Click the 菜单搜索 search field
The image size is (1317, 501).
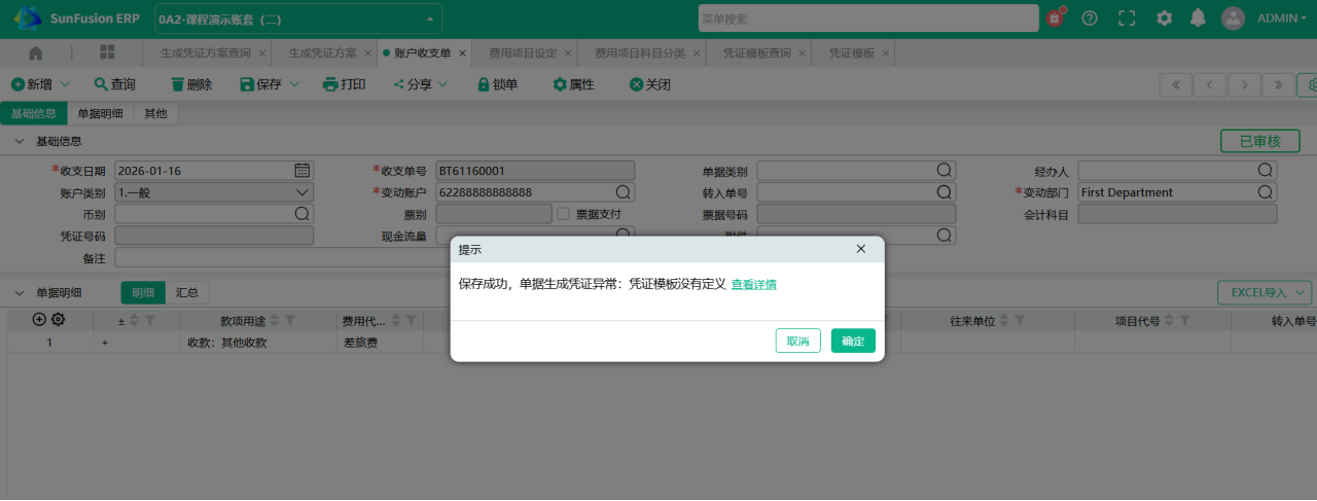[868, 18]
